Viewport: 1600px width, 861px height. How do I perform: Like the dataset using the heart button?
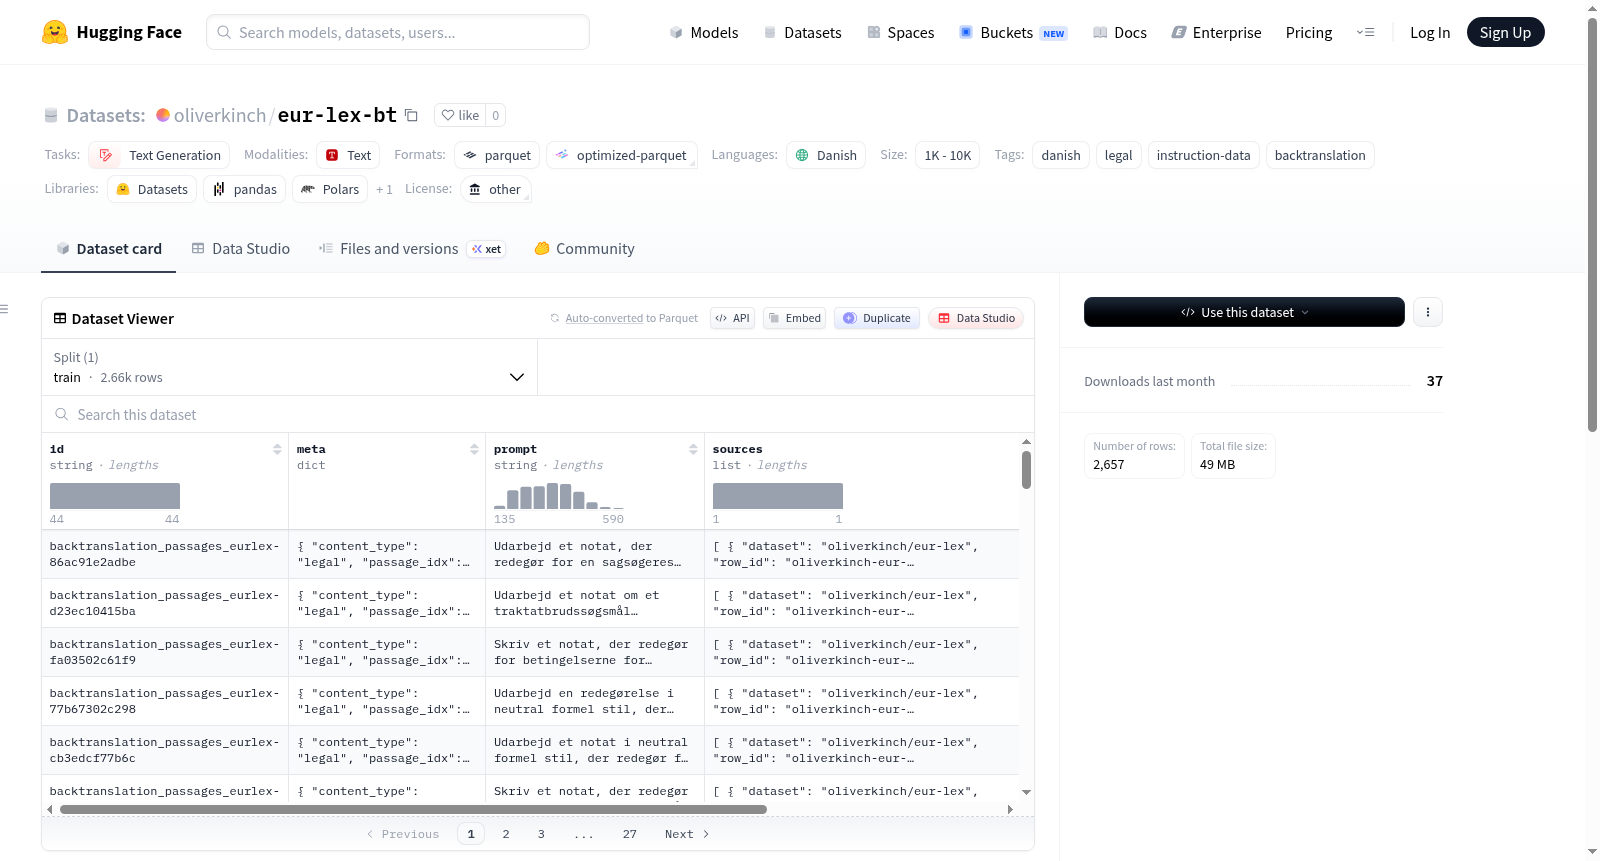[460, 115]
